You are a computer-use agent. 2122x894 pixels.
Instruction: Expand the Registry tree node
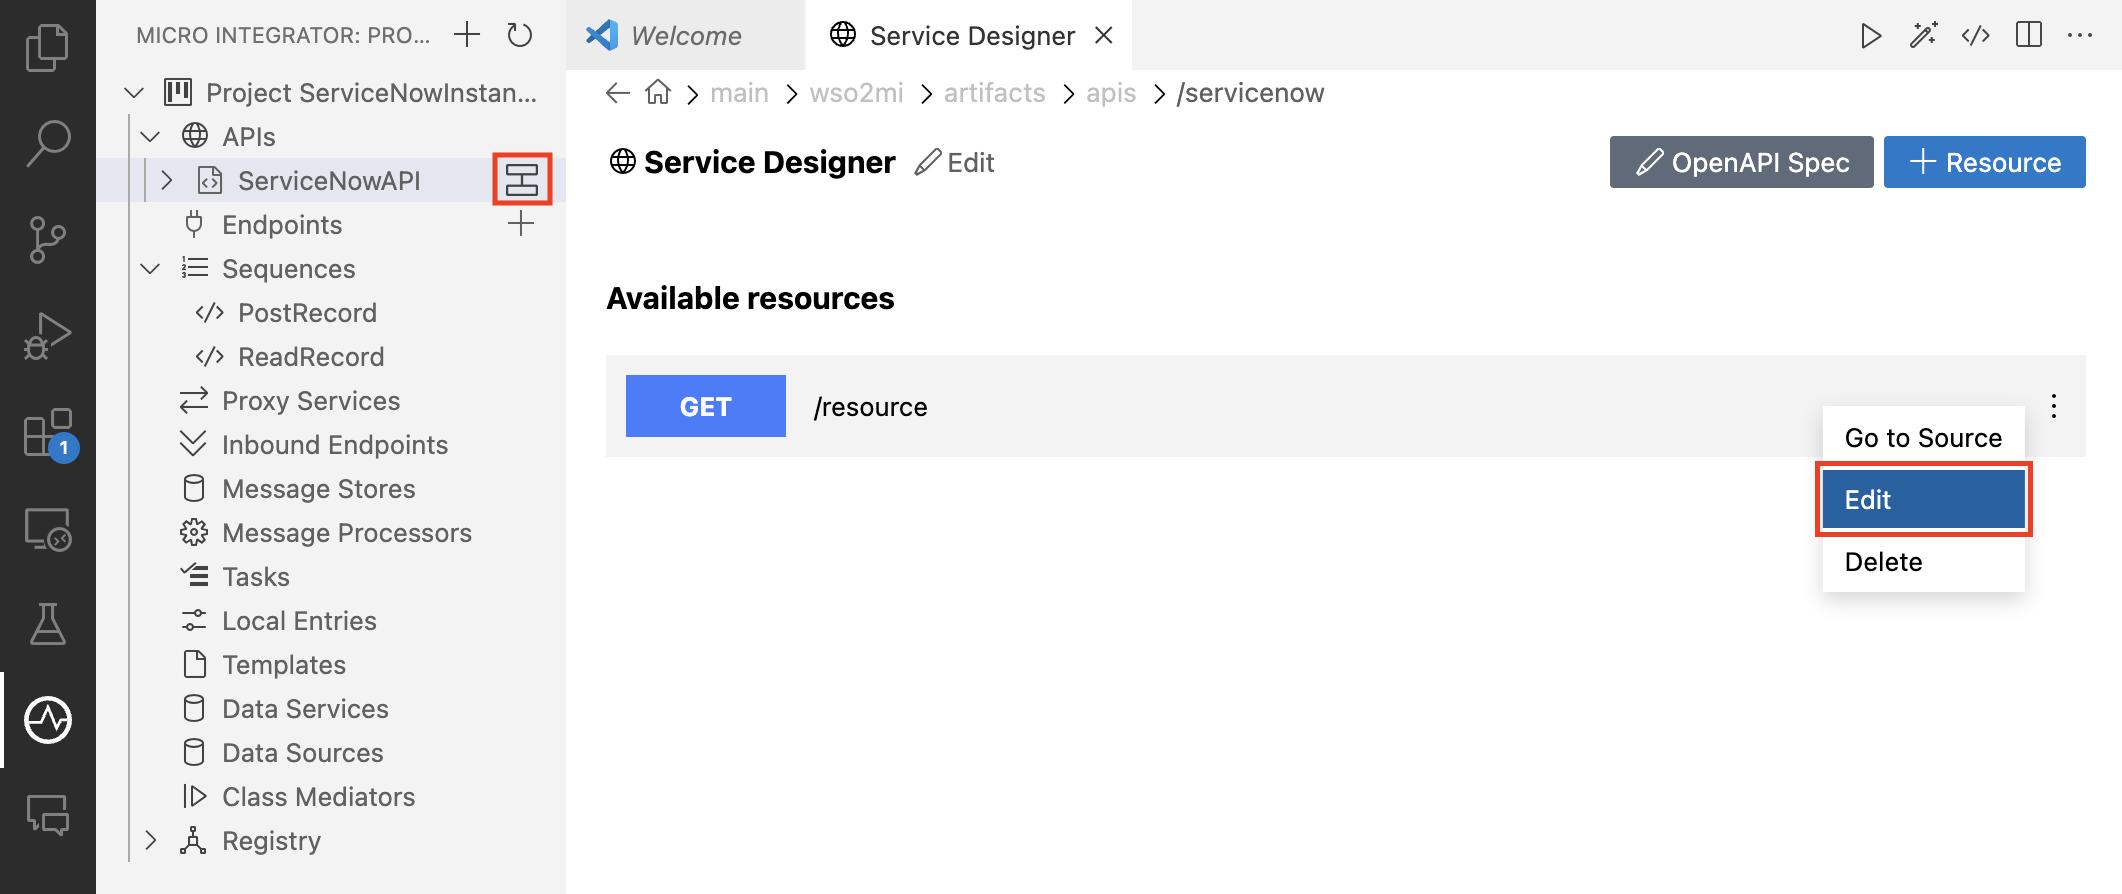pos(151,841)
